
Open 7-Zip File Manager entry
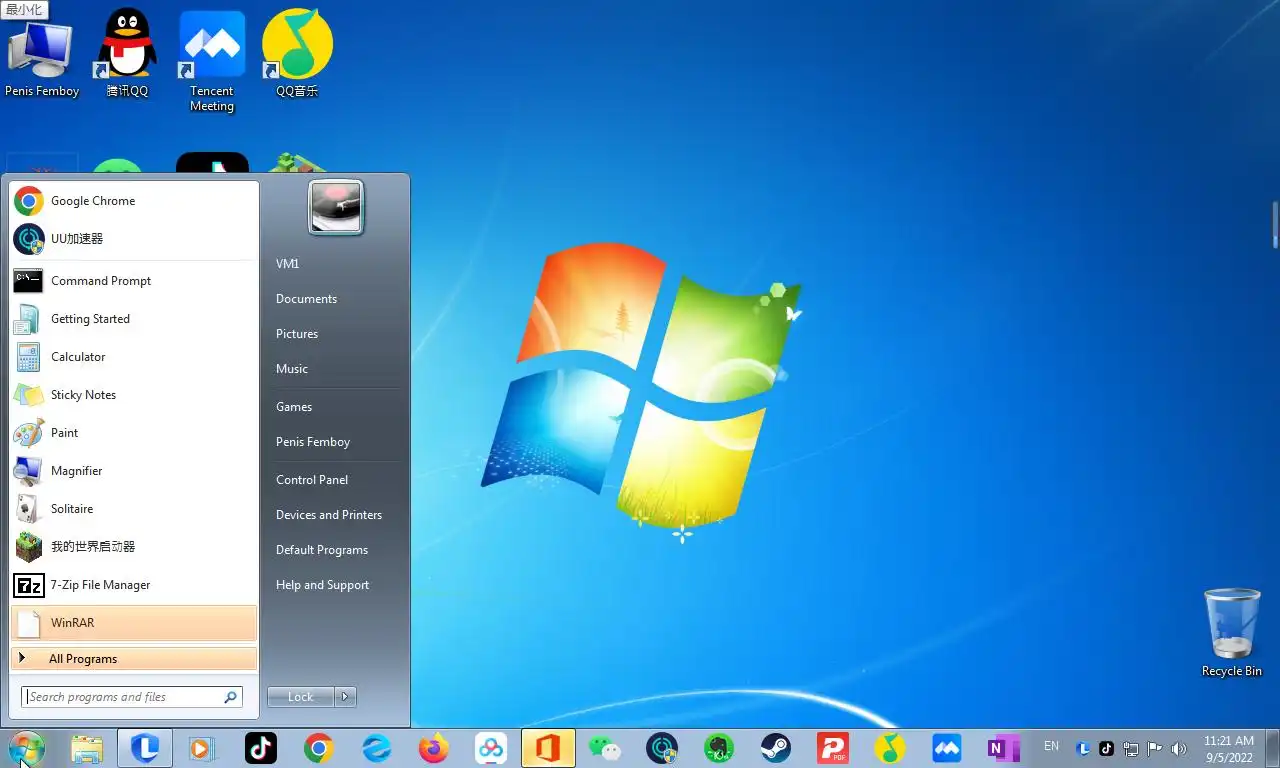[x=134, y=585]
